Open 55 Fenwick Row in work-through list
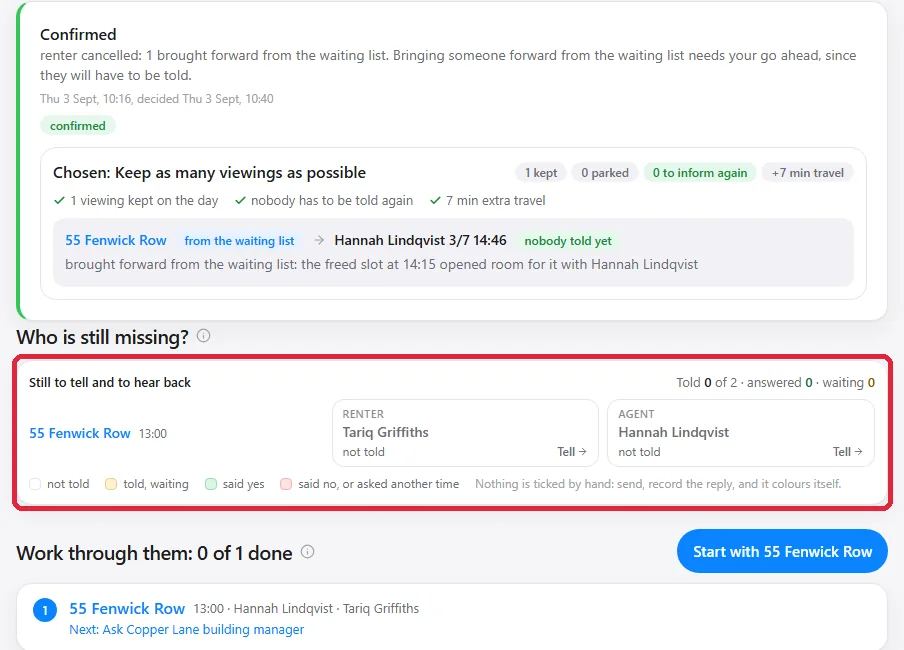904x650 pixels. click(x=127, y=608)
